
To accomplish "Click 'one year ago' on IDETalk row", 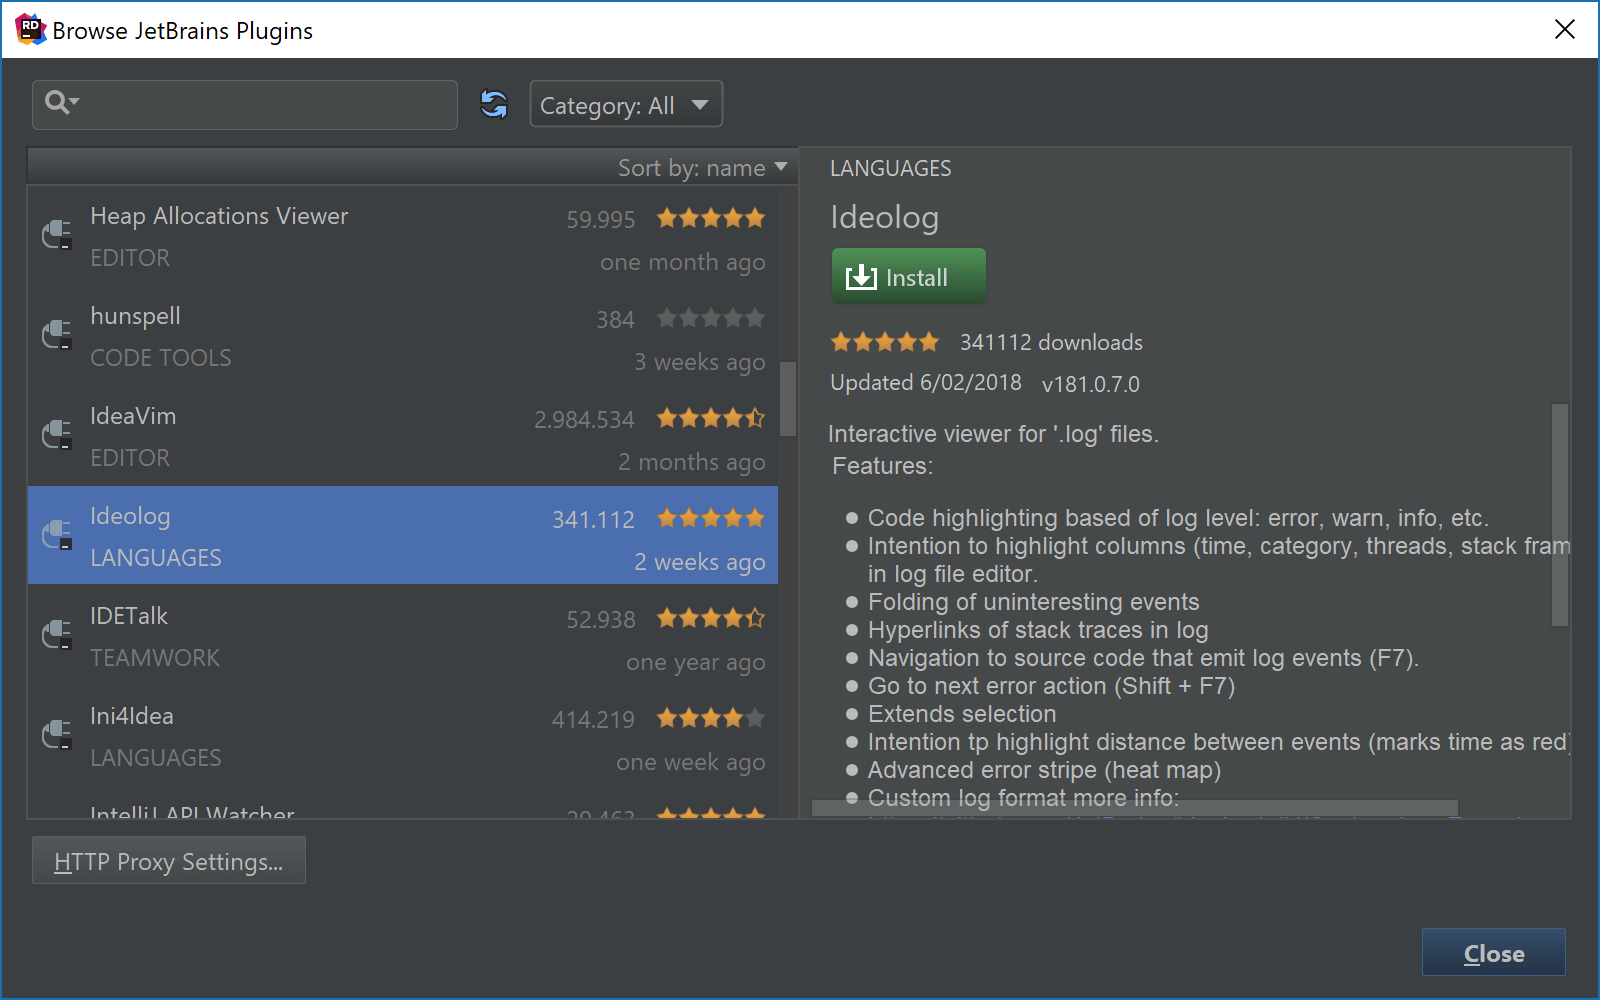I will click(695, 662).
